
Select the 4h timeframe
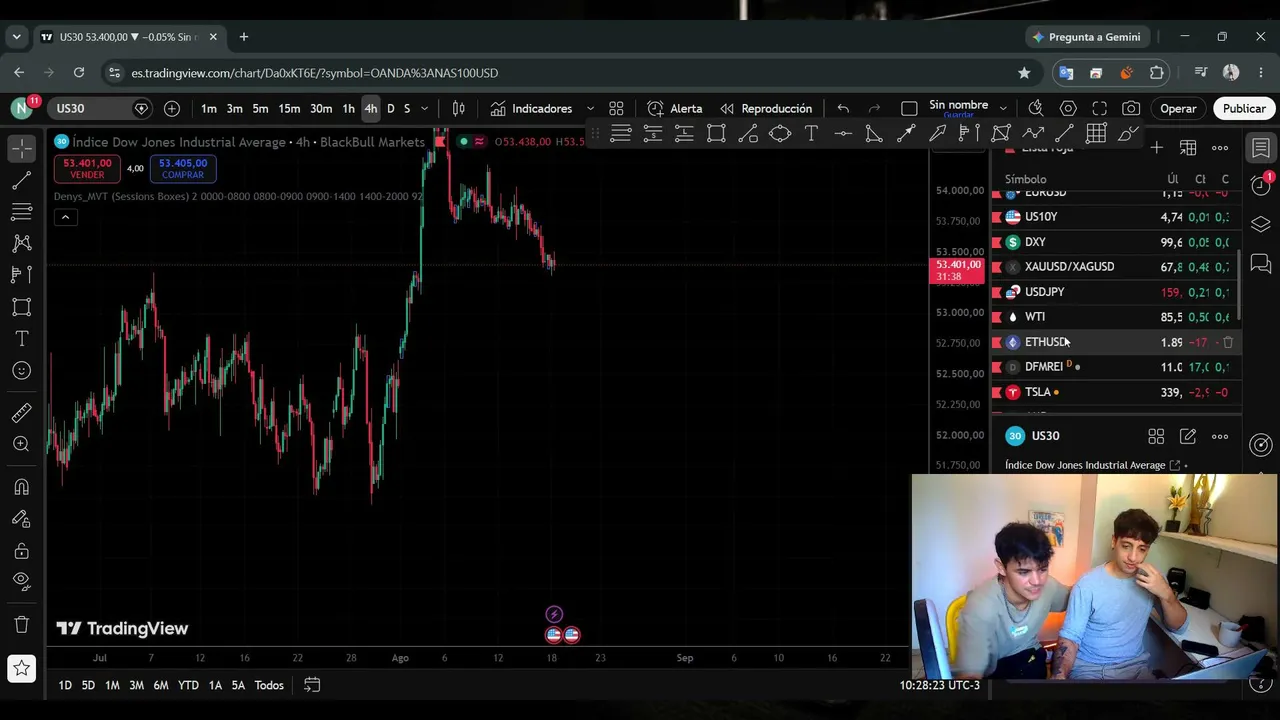tap(370, 108)
